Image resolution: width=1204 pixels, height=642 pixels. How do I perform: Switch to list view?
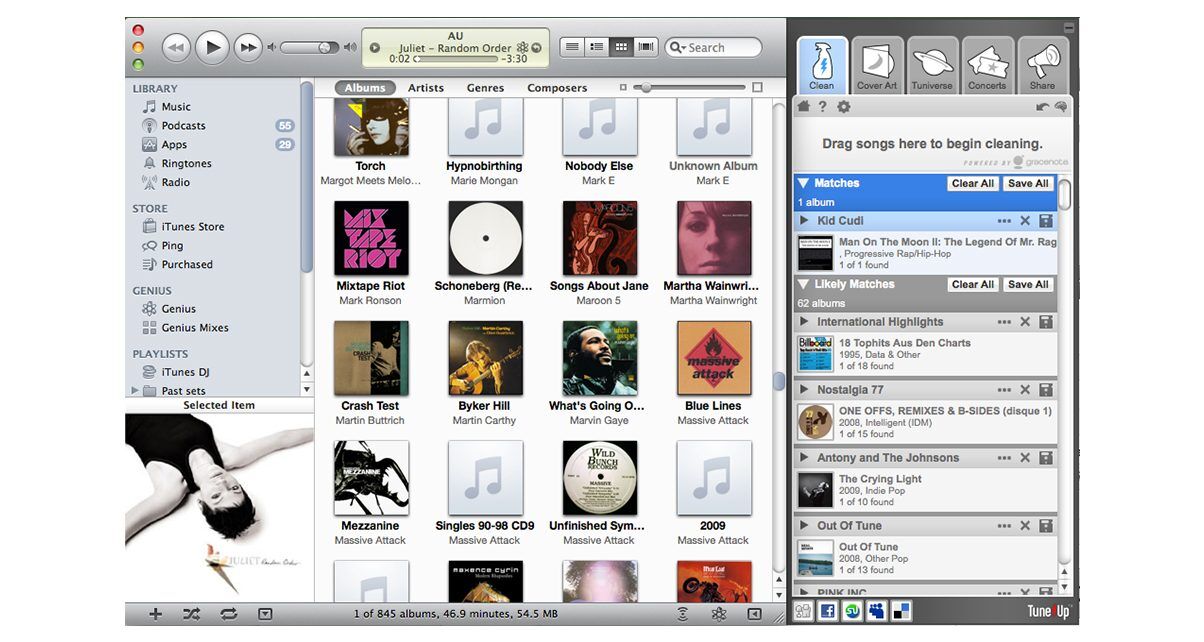(x=573, y=47)
